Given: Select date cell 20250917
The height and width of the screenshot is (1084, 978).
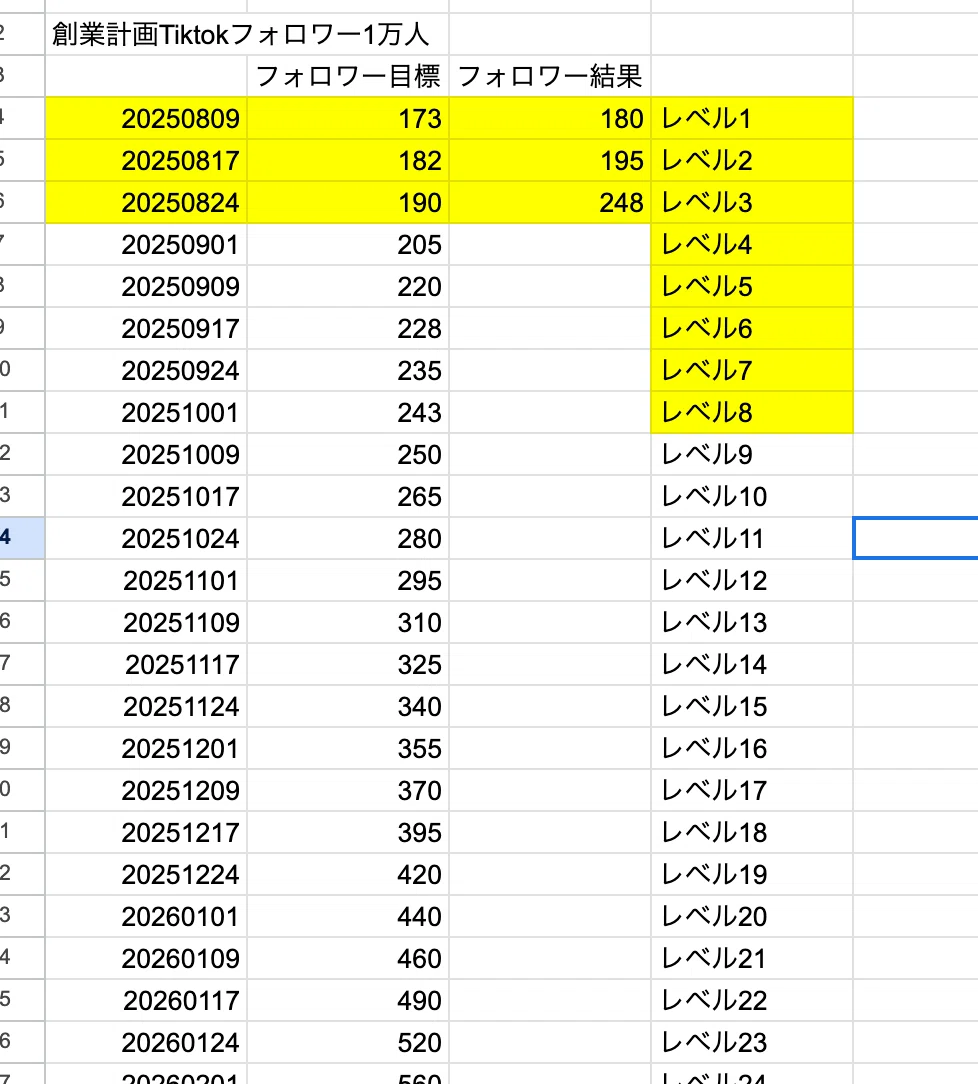Looking at the screenshot, I should pyautogui.click(x=147, y=328).
